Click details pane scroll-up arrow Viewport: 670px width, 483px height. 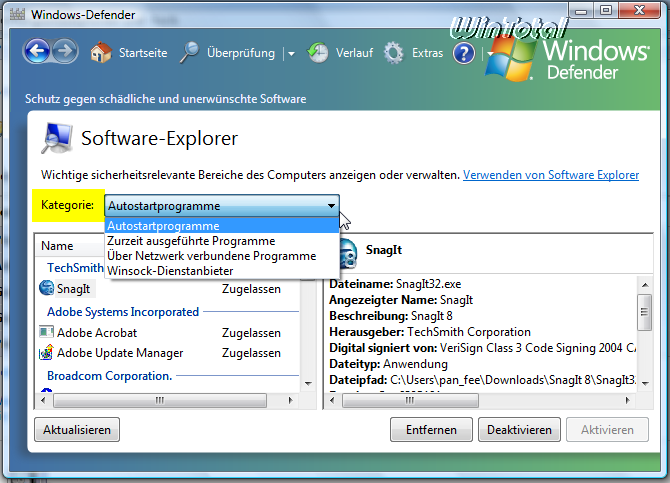point(645,285)
